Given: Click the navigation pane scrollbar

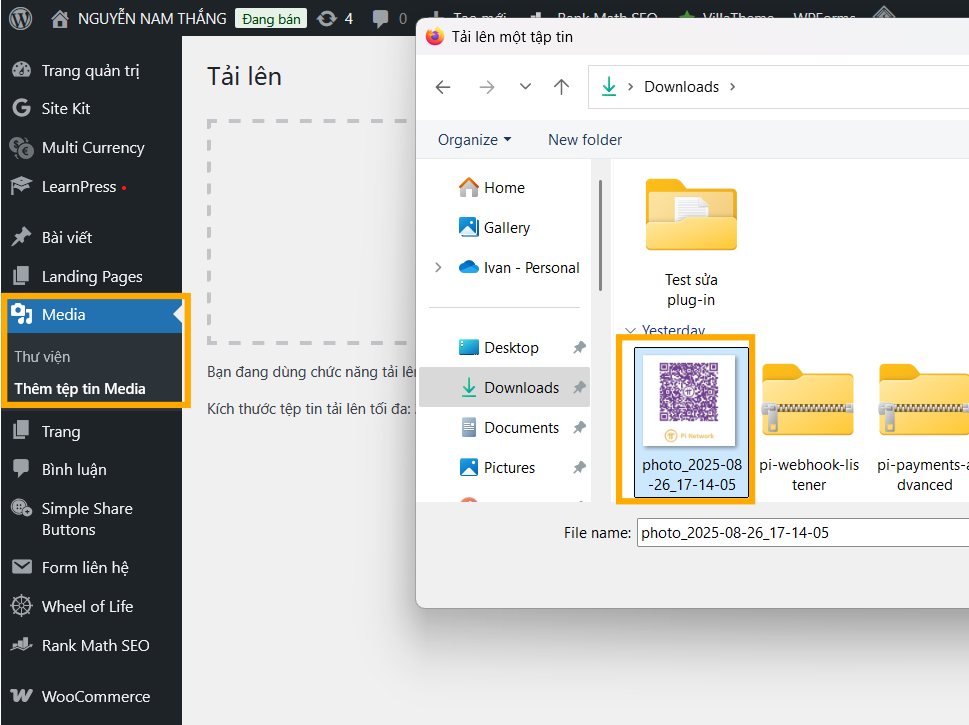Looking at the screenshot, I should (600, 235).
